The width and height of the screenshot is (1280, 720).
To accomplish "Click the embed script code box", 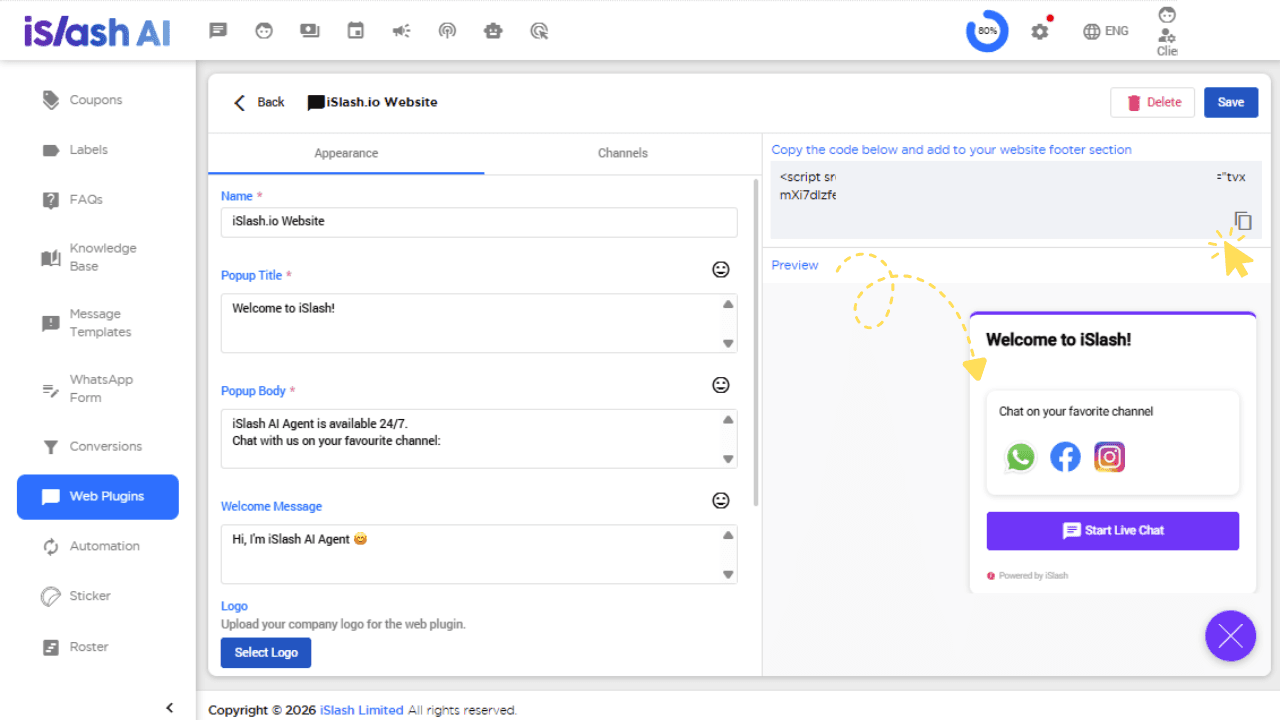I will (1016, 200).
